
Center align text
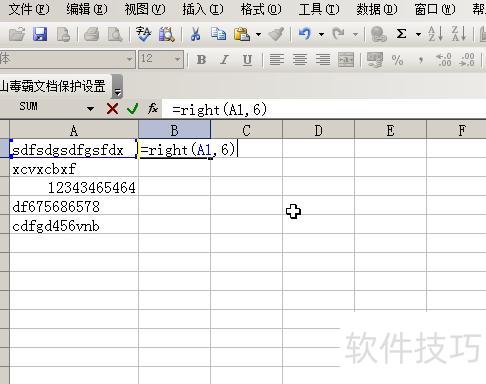300,60
